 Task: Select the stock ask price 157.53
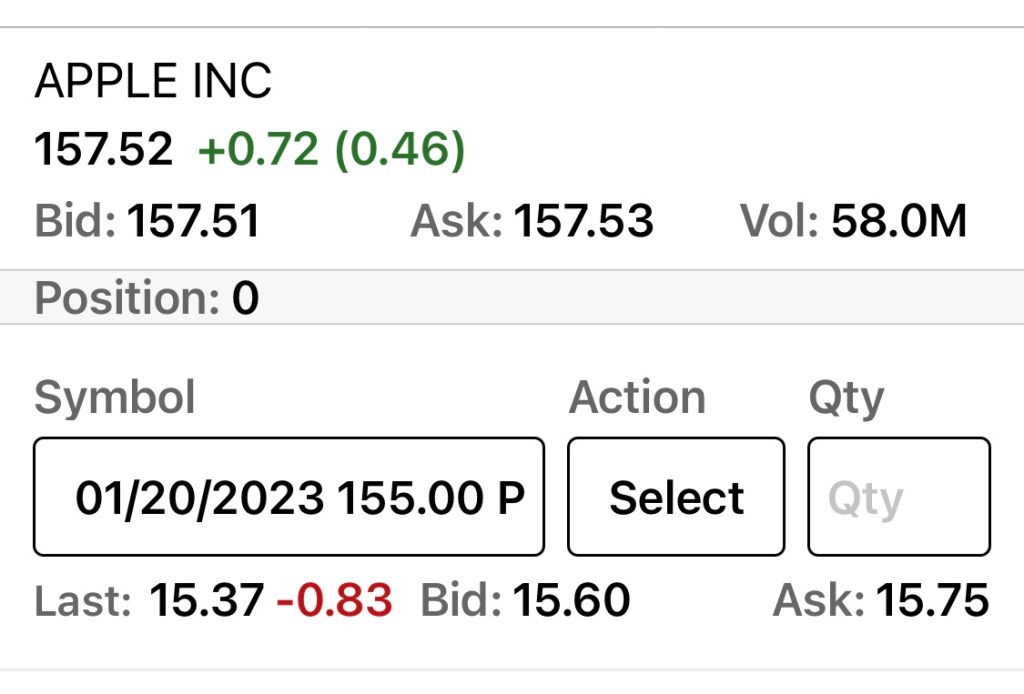[583, 221]
